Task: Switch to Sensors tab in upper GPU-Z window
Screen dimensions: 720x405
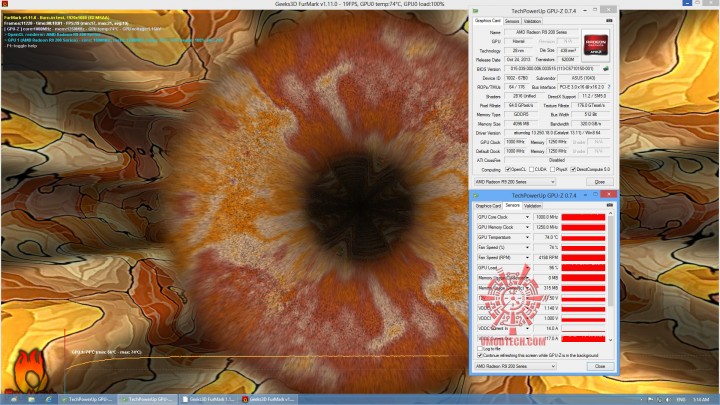Action: tap(512, 21)
